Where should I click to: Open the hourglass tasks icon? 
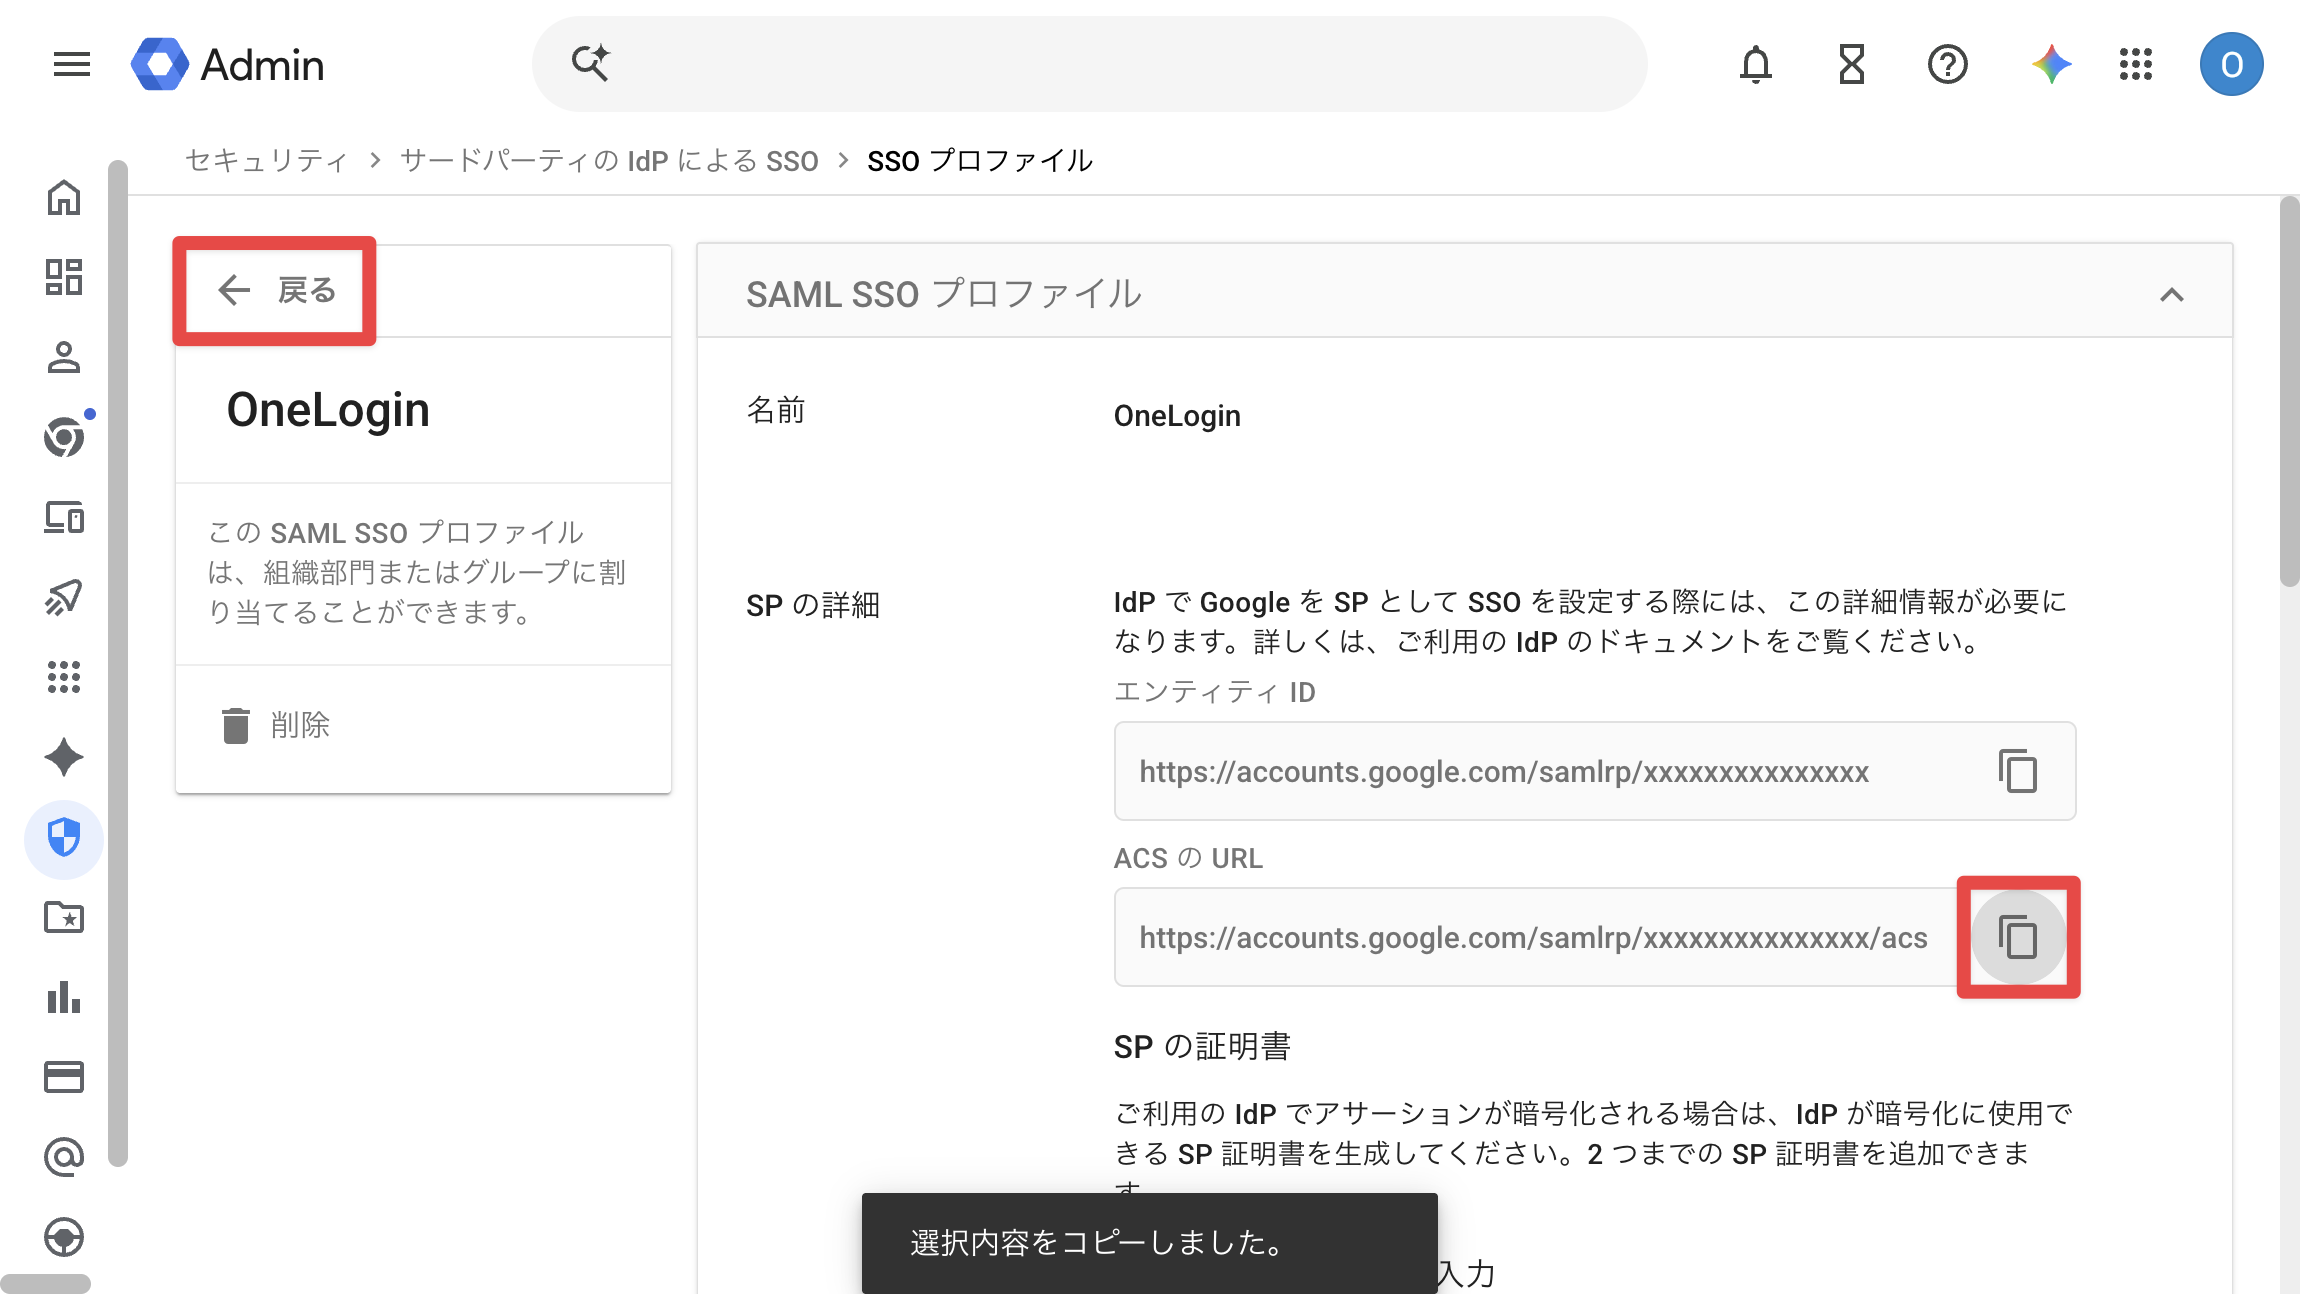coord(1851,65)
